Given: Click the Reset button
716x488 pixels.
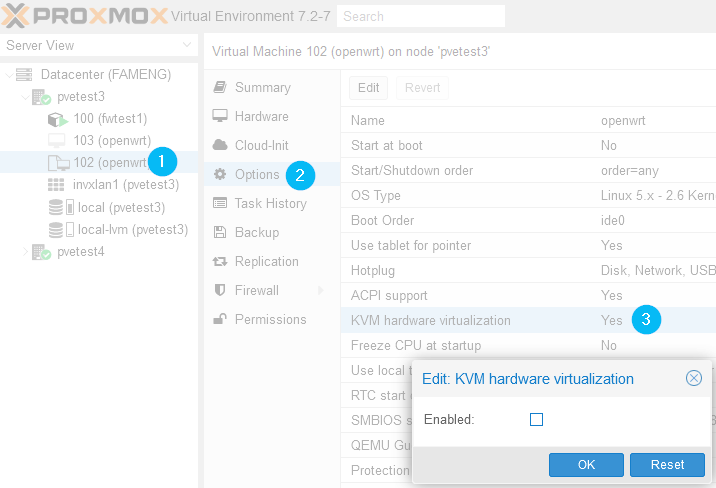Looking at the screenshot, I should point(667,465).
